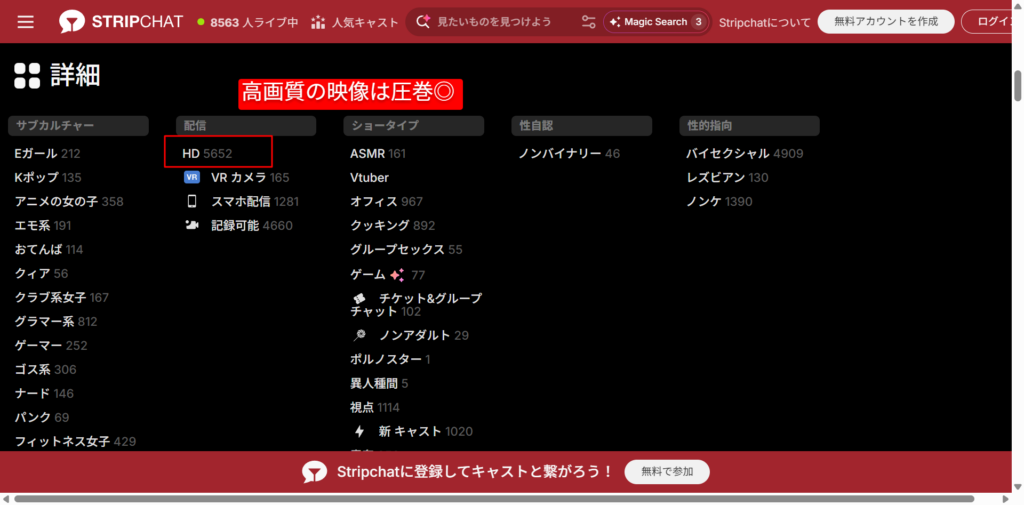The image size is (1024, 505).
Task: Click the sparkle icon beside ゲーム
Action: 397,274
